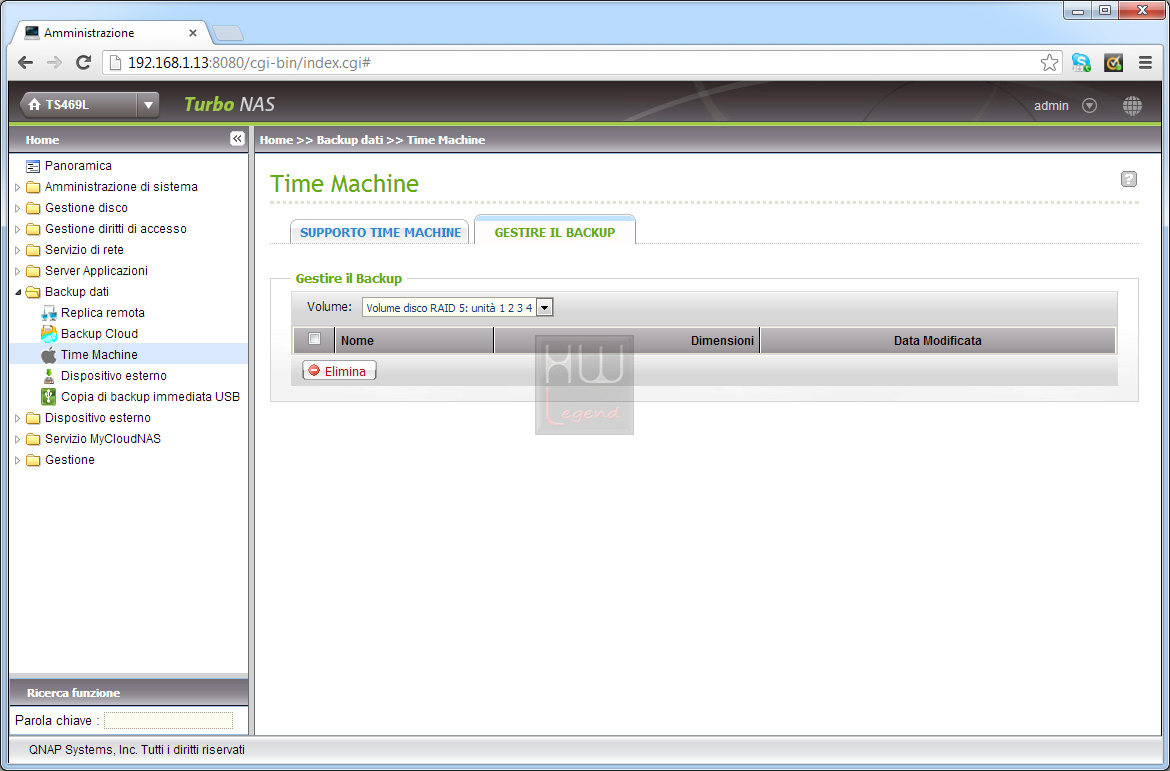The height and width of the screenshot is (771, 1170).
Task: Select the Gestire il Backup tab
Action: click(x=555, y=232)
